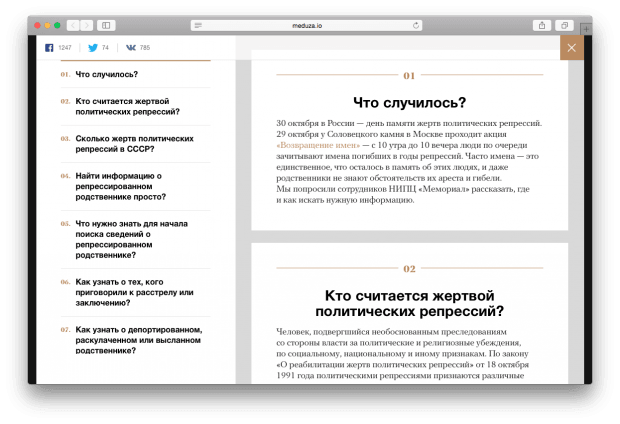The height and width of the screenshot is (424, 620).
Task: Select «Кто считается жертвой политических репрессий?» in sidebar
Action: 122,106
